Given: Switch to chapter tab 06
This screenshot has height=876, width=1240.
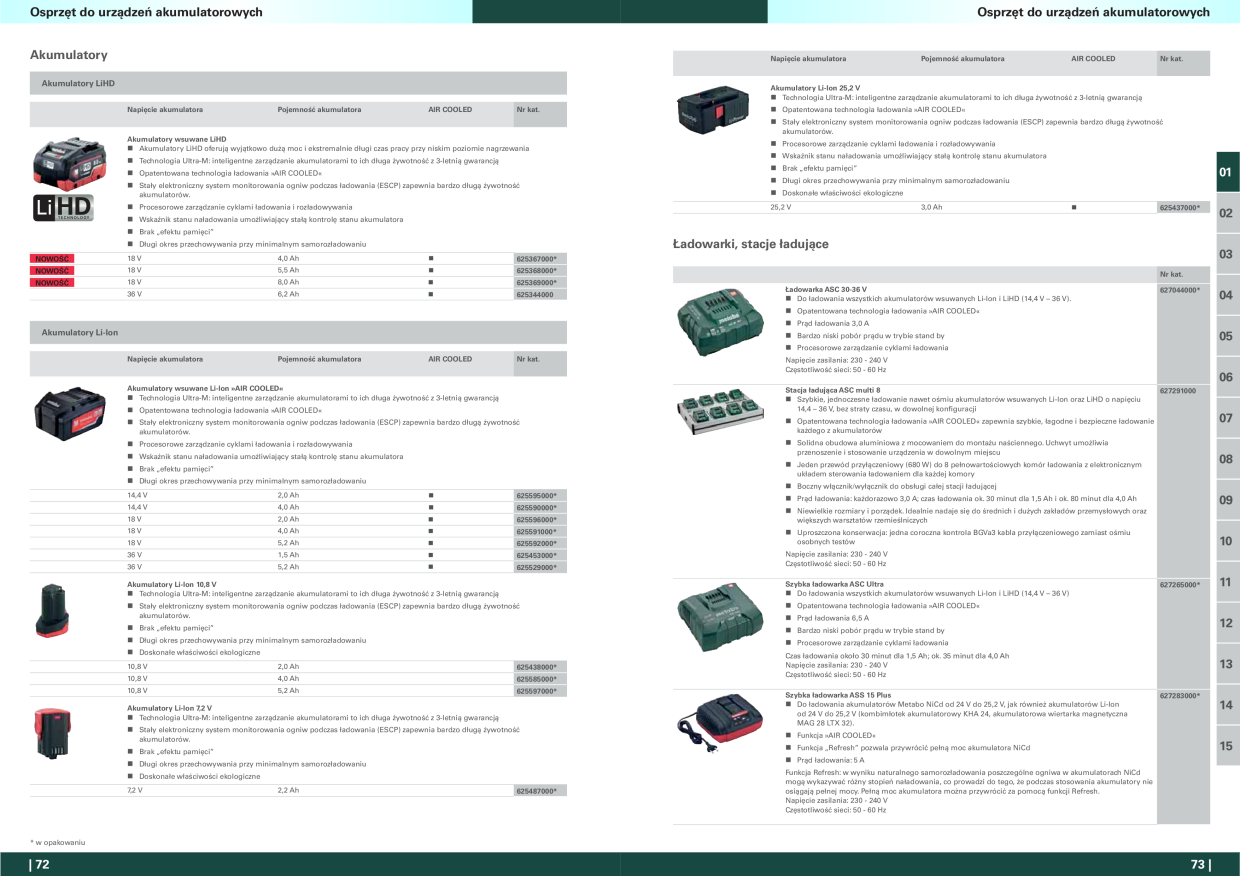Looking at the screenshot, I should (1227, 377).
